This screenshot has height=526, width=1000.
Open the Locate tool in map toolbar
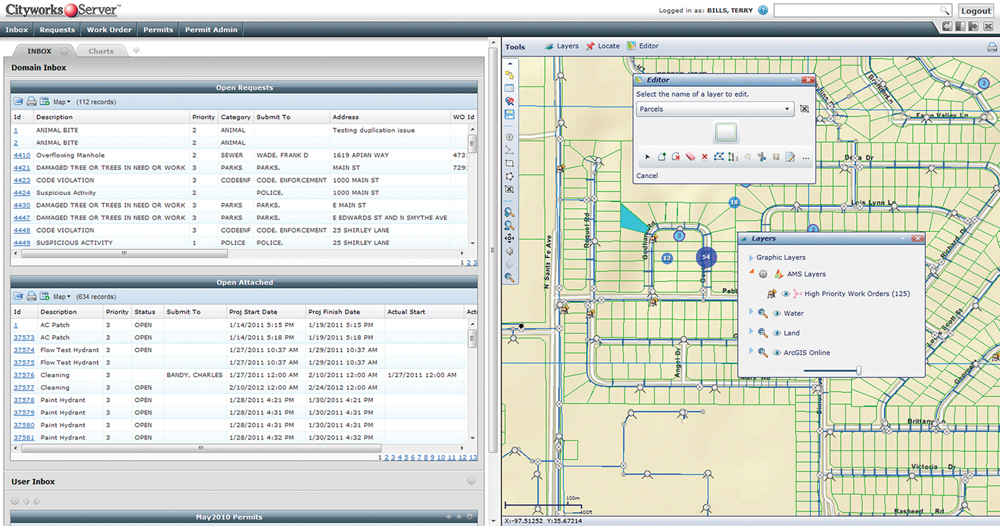[x=603, y=46]
